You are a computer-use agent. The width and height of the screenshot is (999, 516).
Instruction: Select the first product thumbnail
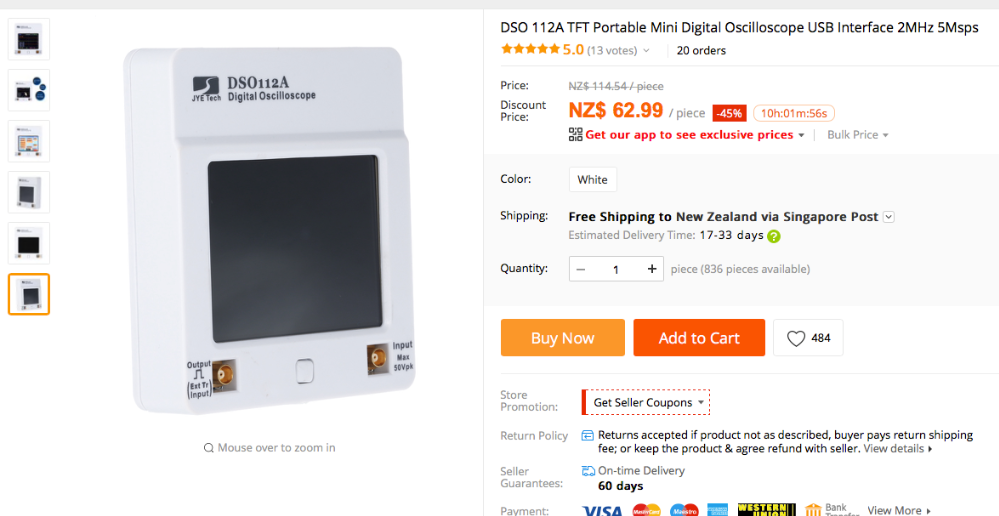29,39
